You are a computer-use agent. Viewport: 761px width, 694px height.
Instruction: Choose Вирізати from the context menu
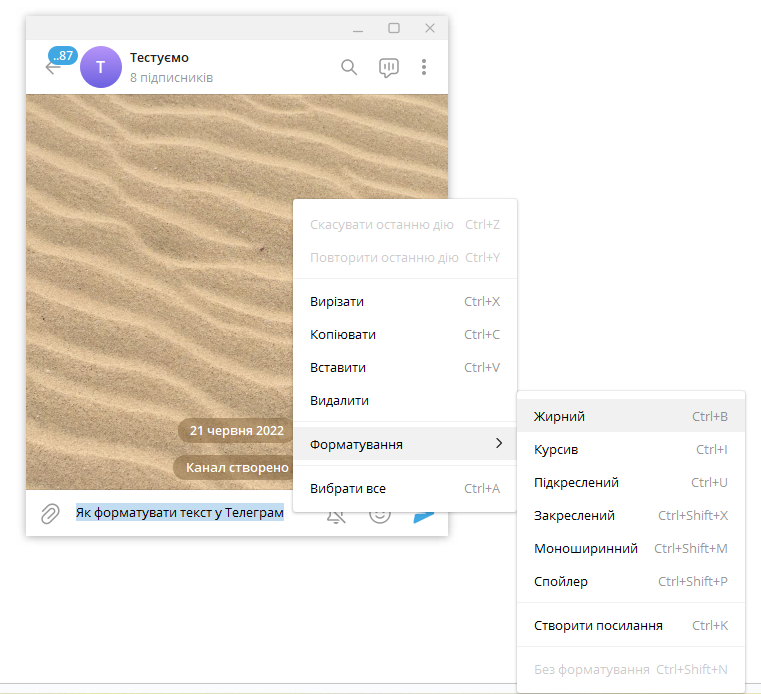[405, 301]
